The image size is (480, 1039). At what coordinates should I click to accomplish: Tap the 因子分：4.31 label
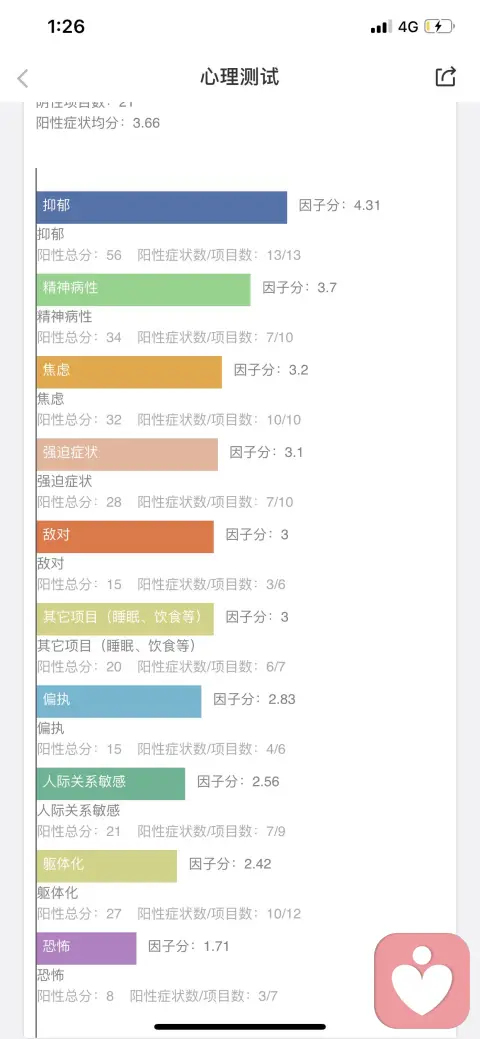pyautogui.click(x=340, y=205)
